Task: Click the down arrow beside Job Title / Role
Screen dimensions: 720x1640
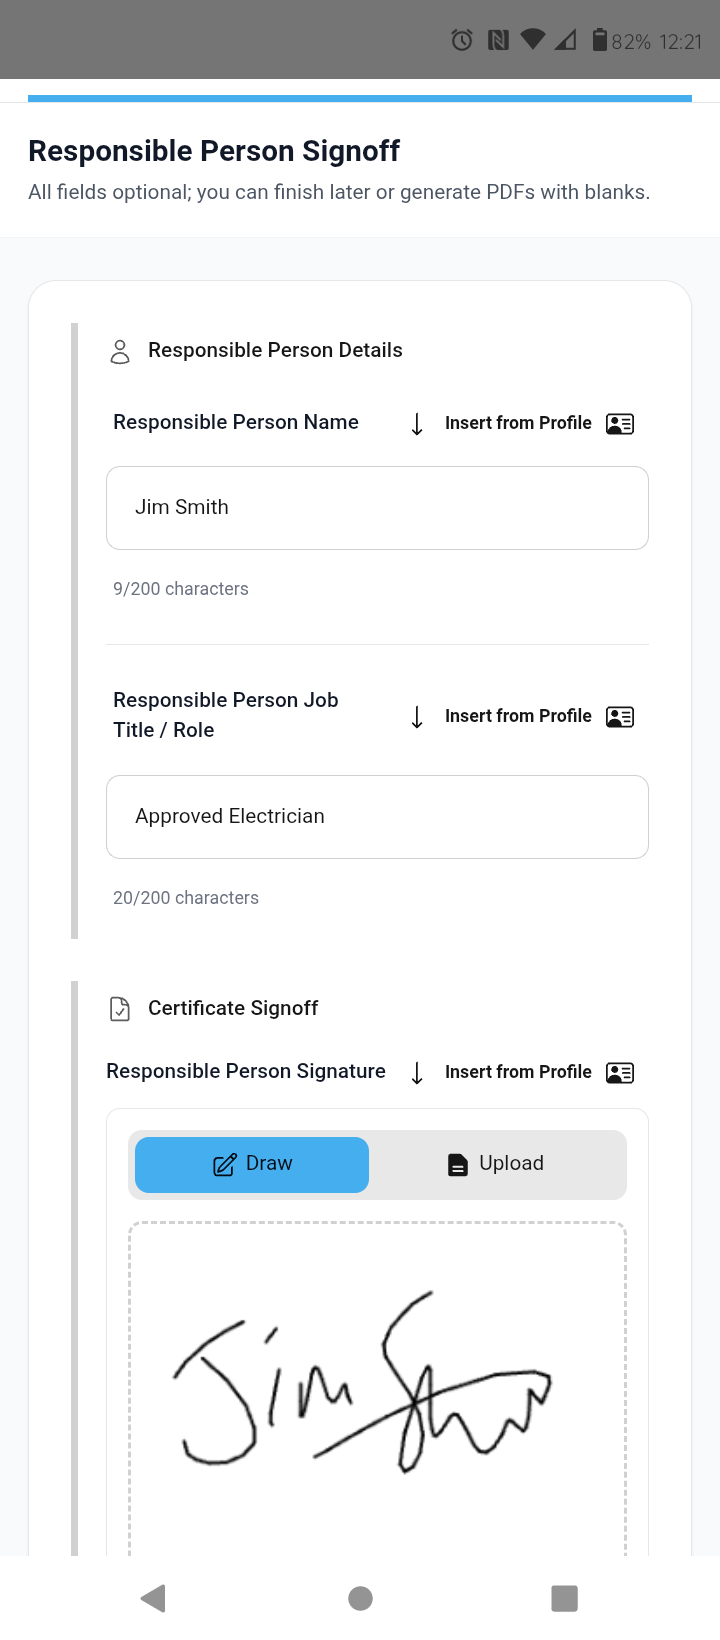Action: click(x=416, y=716)
